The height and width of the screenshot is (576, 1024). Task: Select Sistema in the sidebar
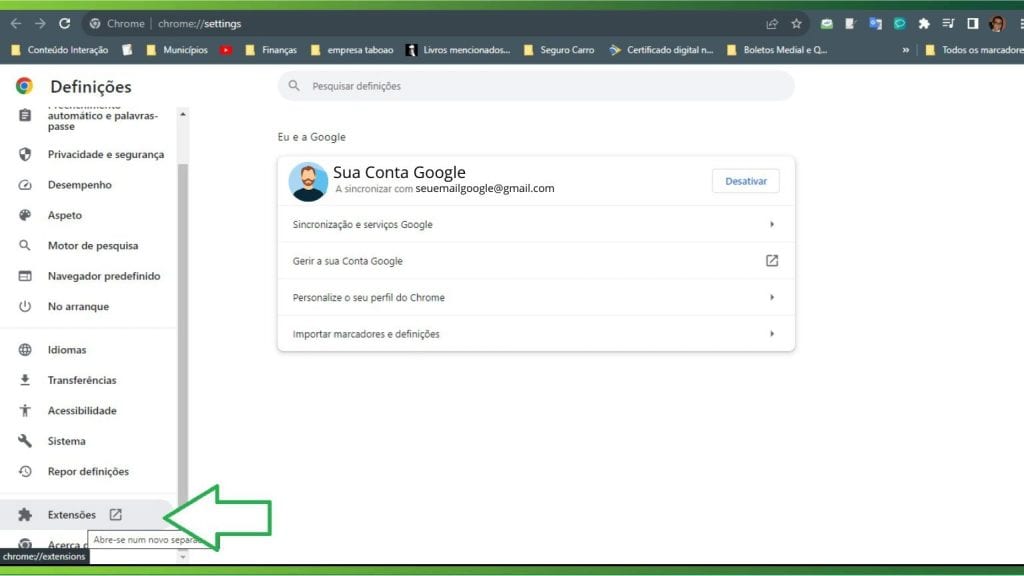67,441
